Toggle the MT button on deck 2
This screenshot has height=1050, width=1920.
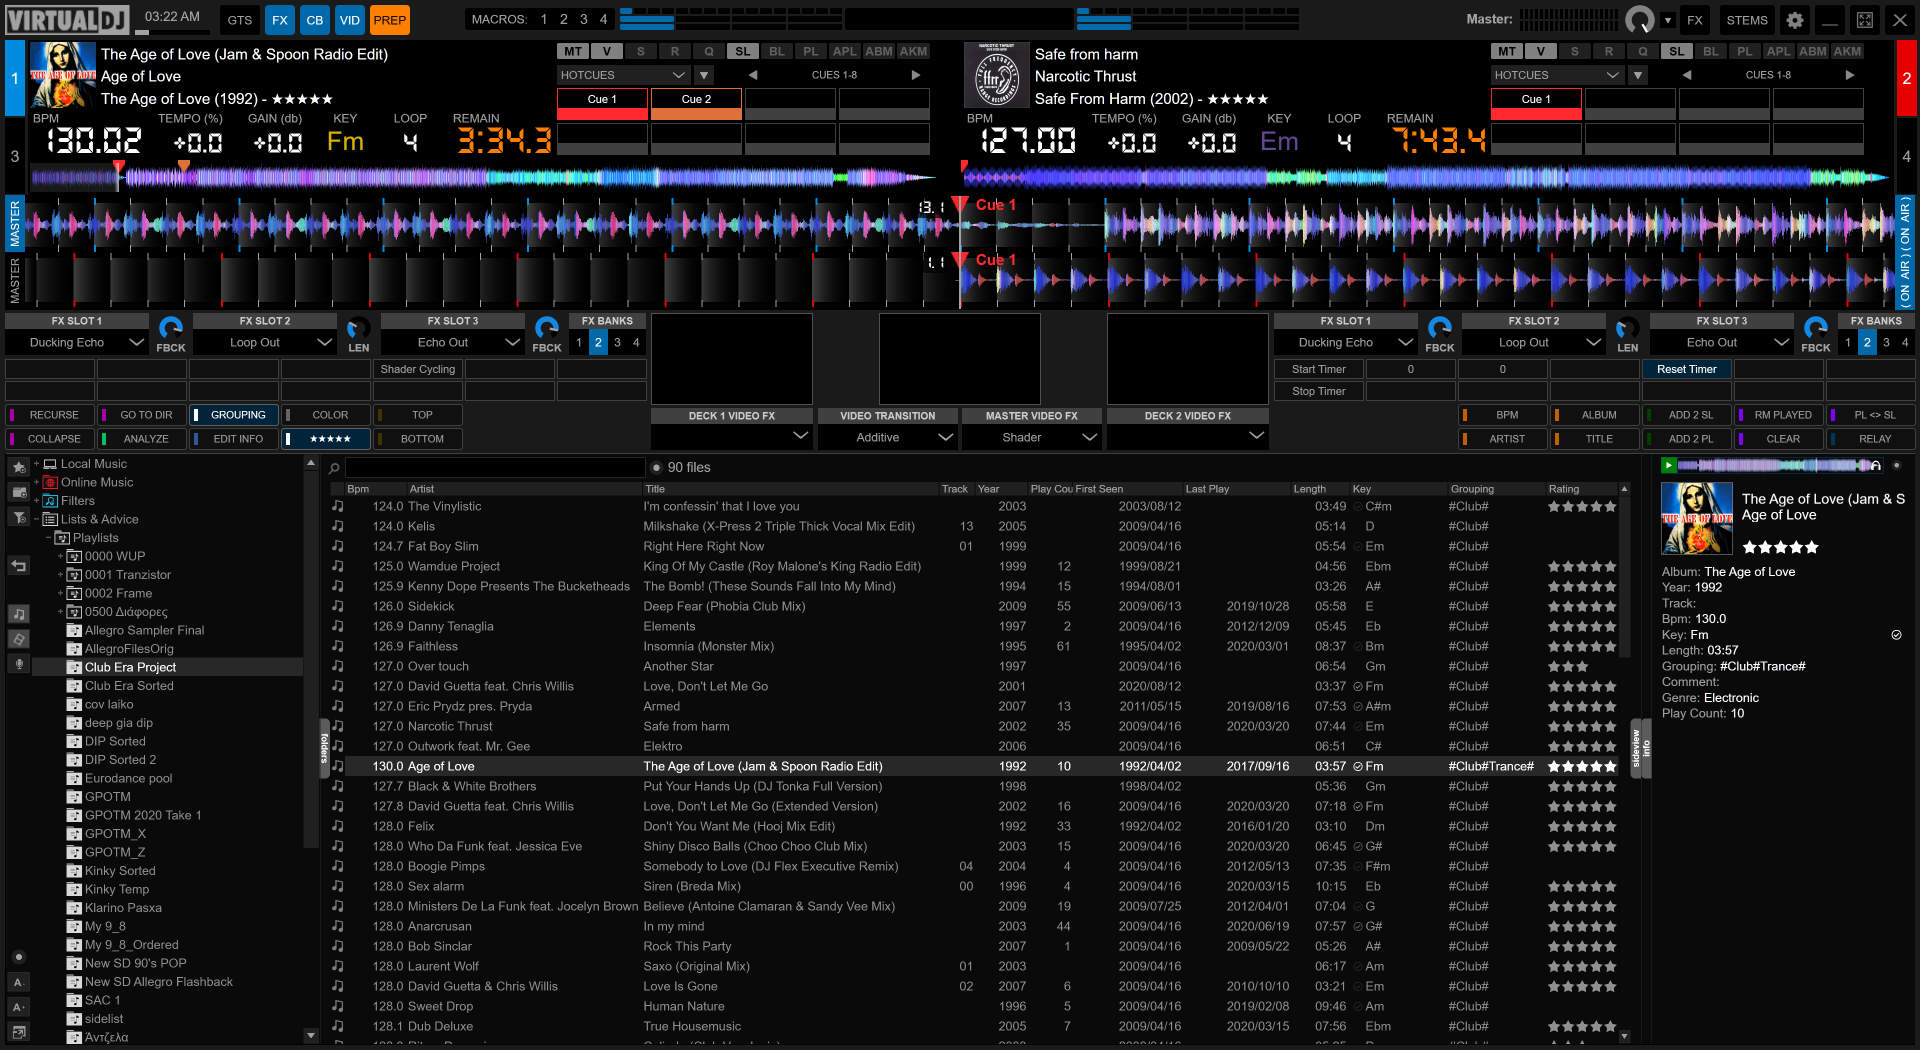click(x=1507, y=51)
